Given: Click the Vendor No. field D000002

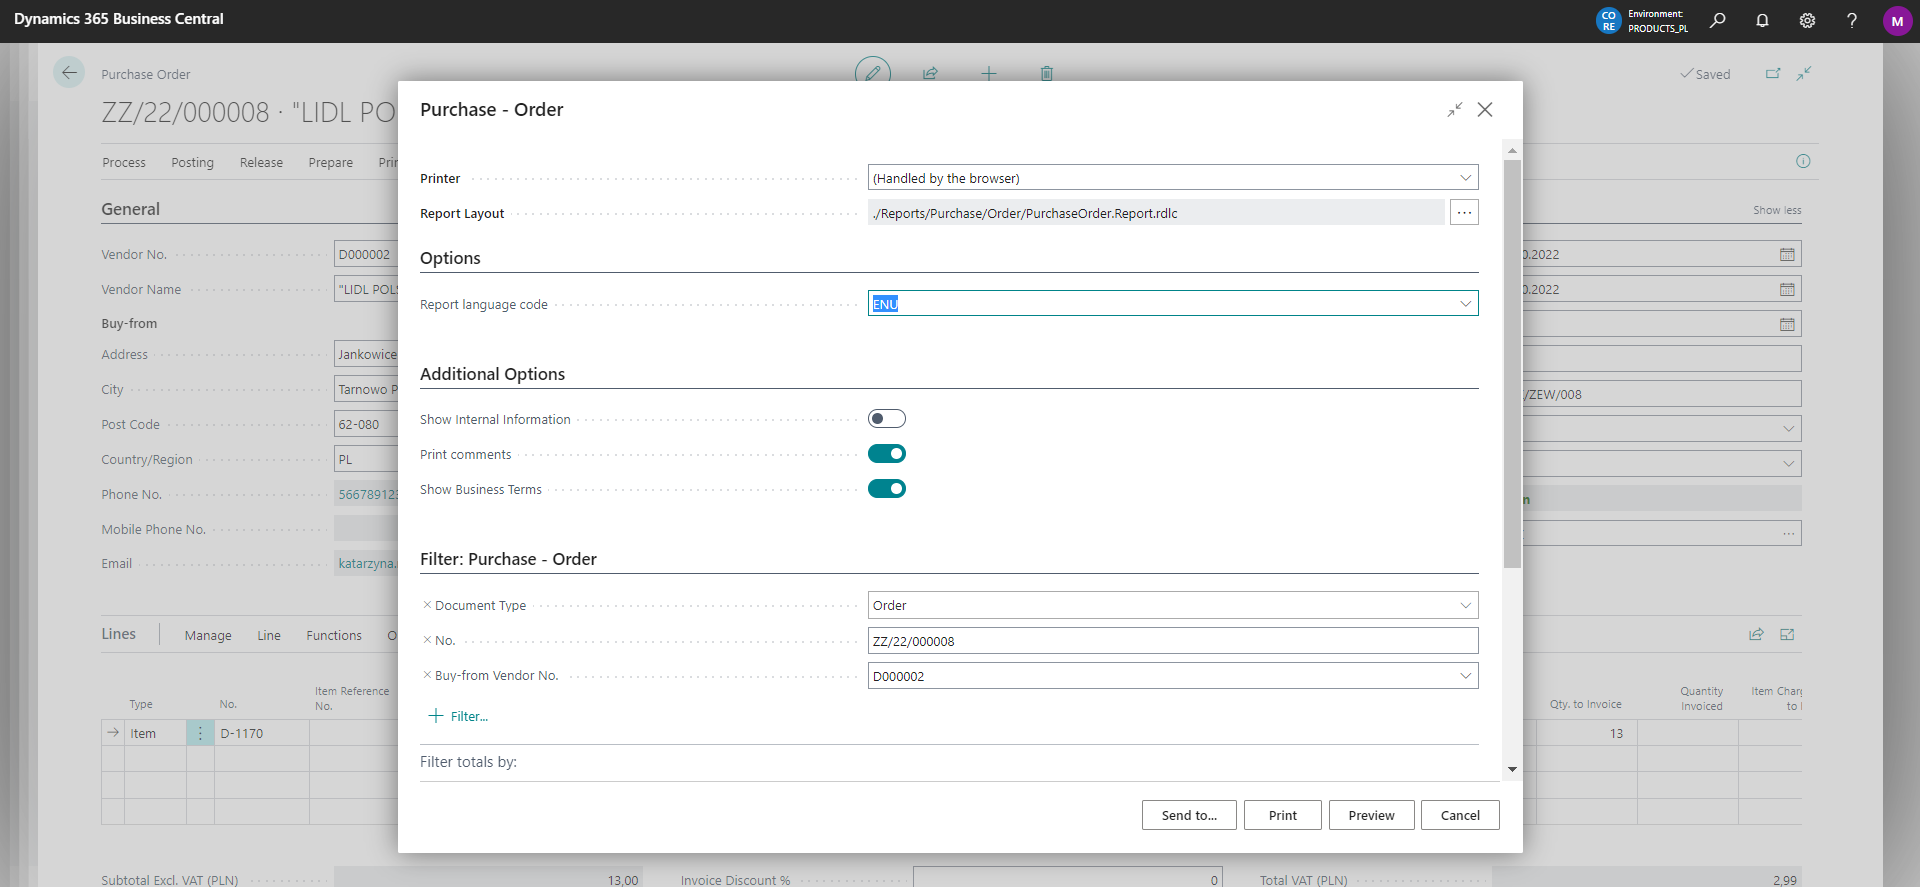Looking at the screenshot, I should tap(366, 254).
